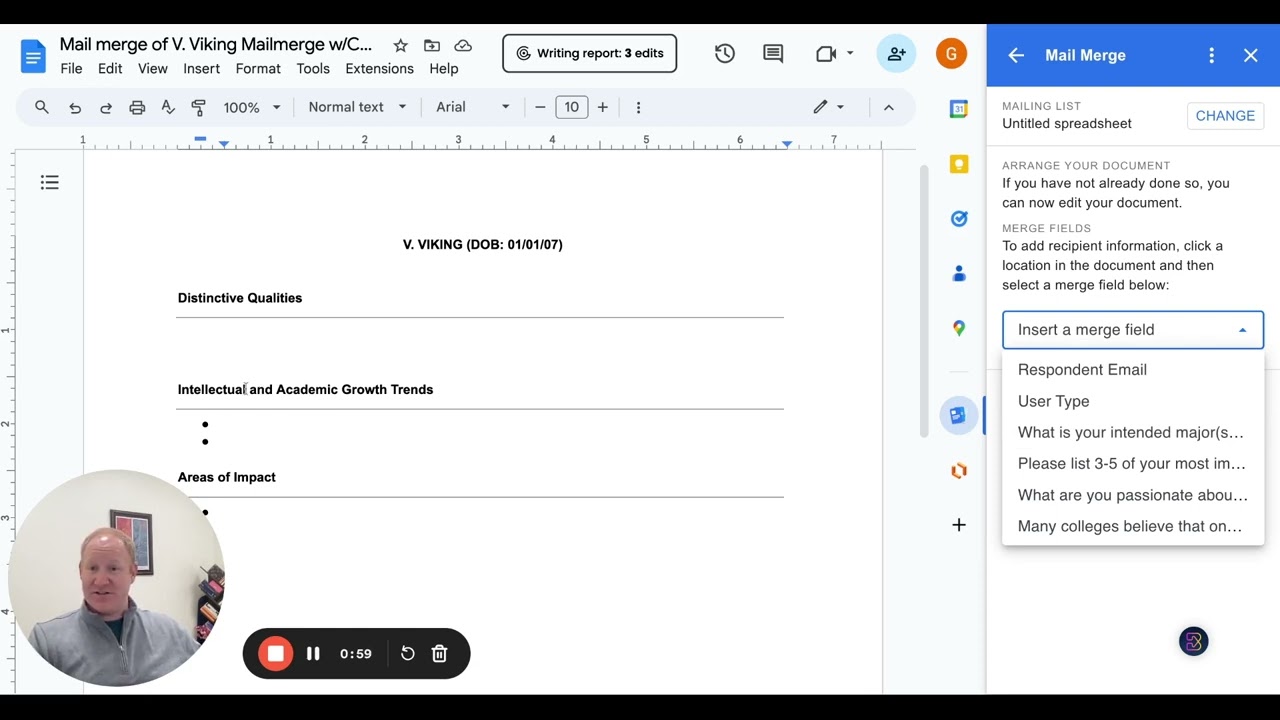Open Google Maps in side panel
The width and height of the screenshot is (1280, 720).
coord(959,328)
